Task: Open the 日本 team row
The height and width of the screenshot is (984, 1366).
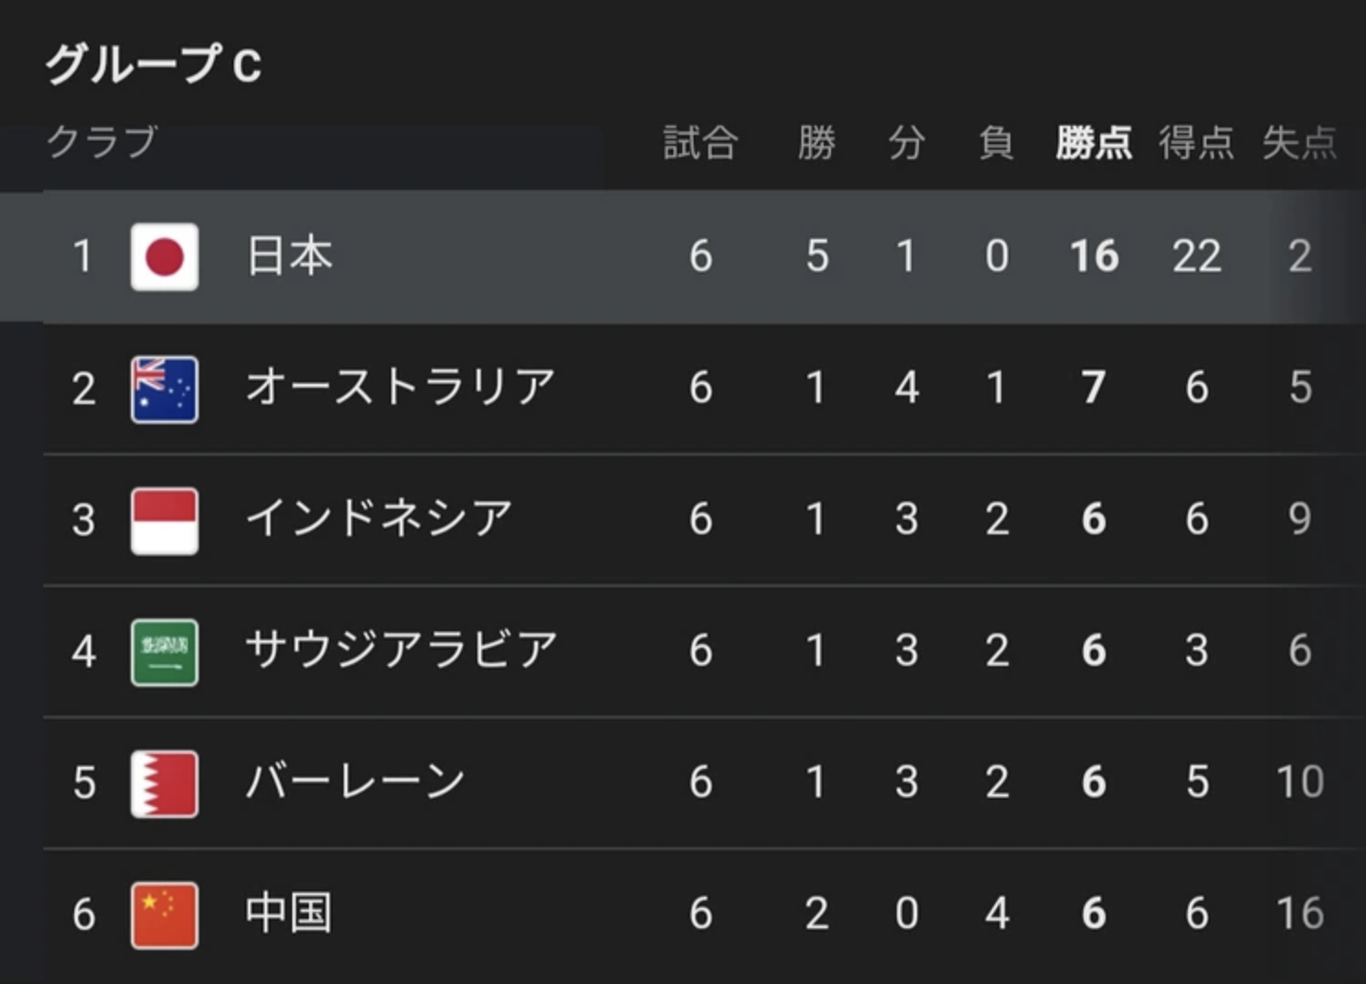Action: coord(683,257)
